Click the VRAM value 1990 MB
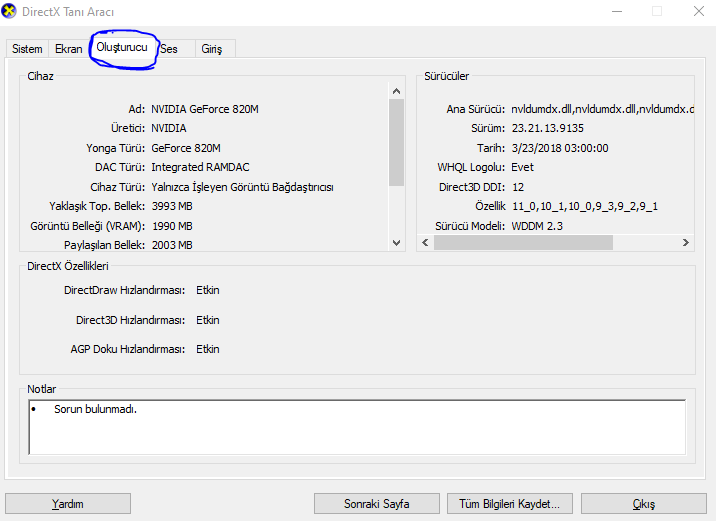 coord(172,226)
